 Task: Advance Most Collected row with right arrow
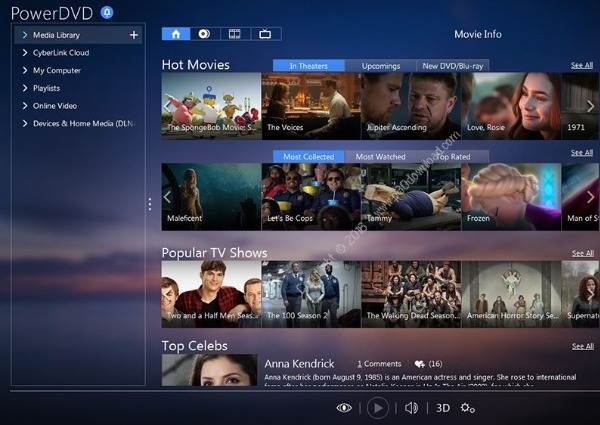tap(590, 197)
